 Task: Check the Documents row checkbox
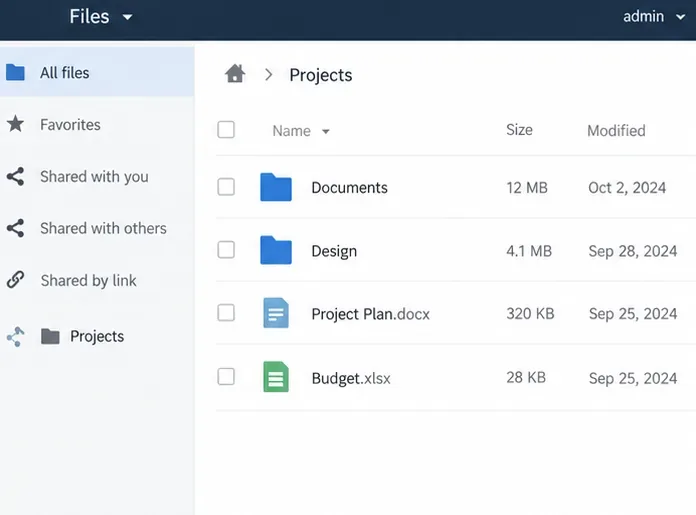[x=226, y=187]
